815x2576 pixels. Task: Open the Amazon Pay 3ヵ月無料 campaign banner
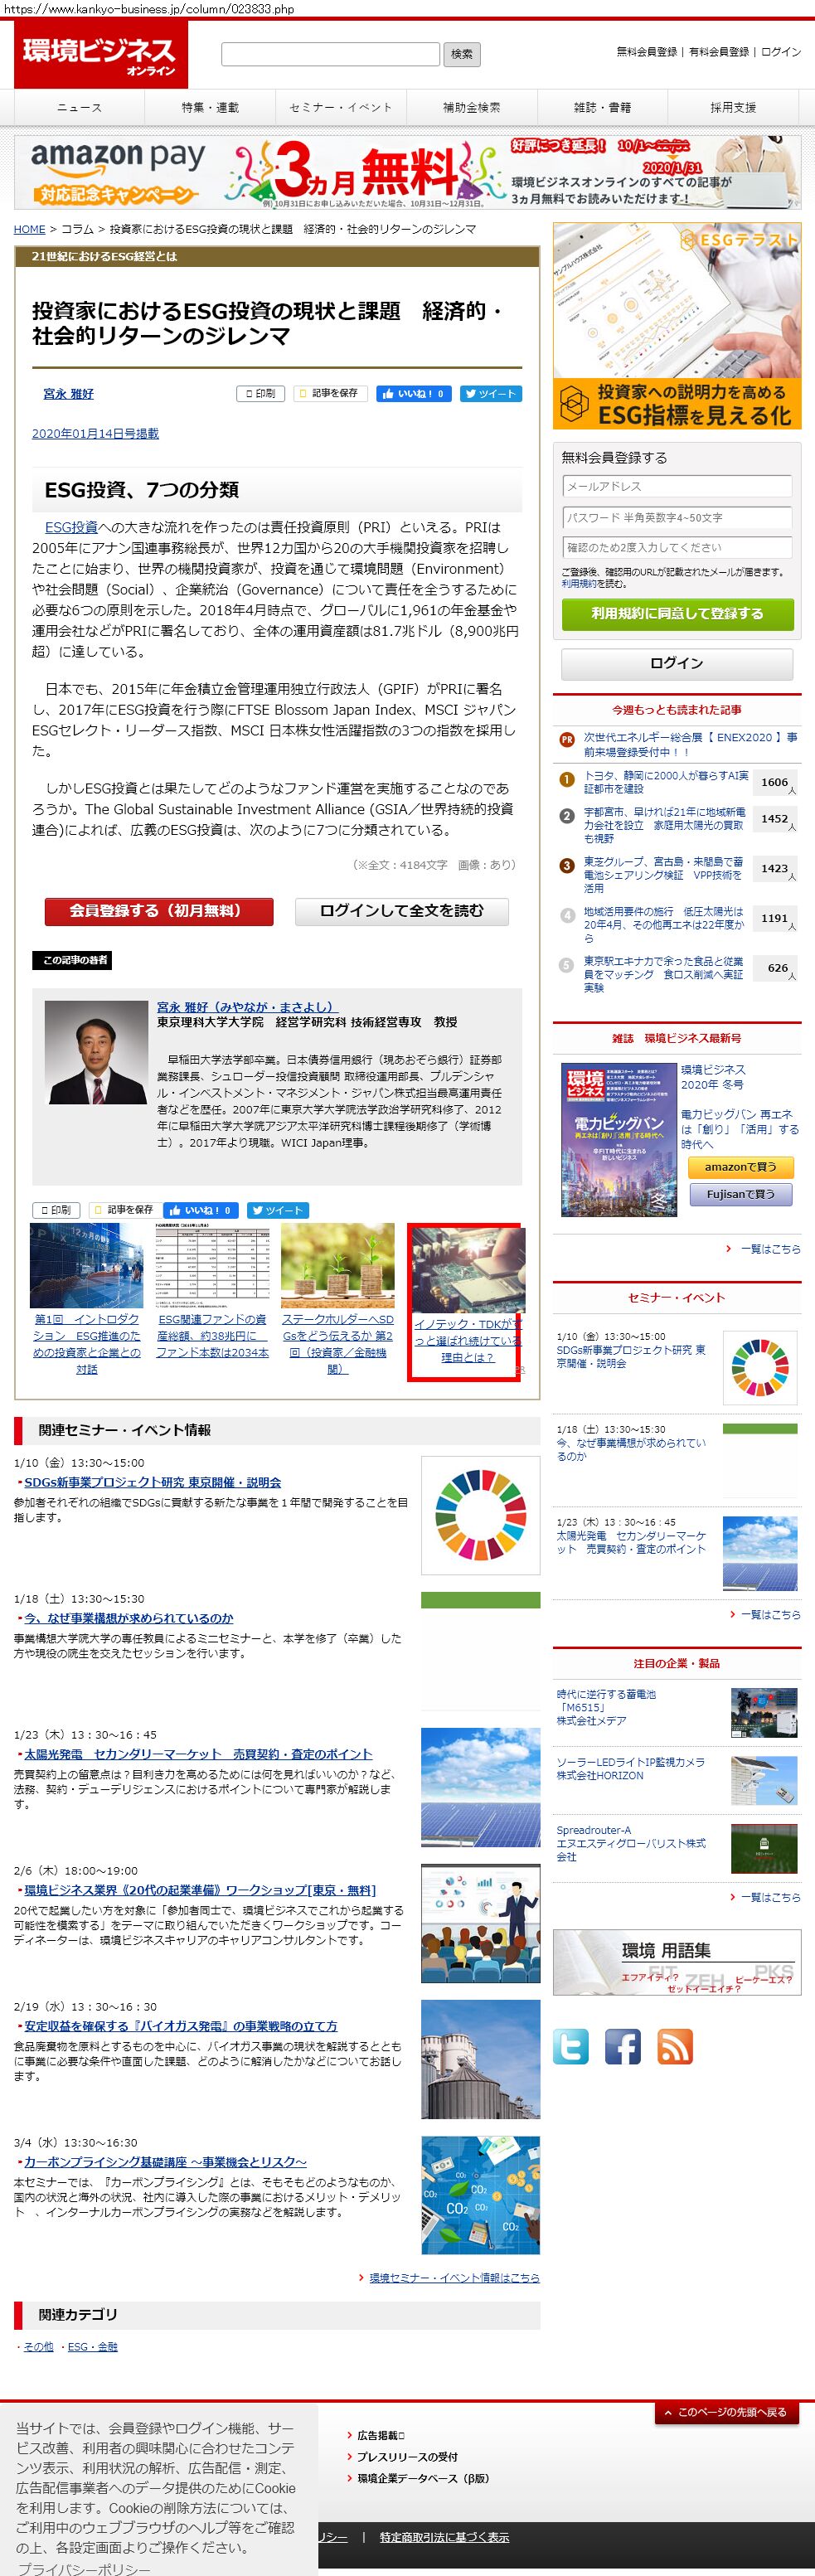407,172
